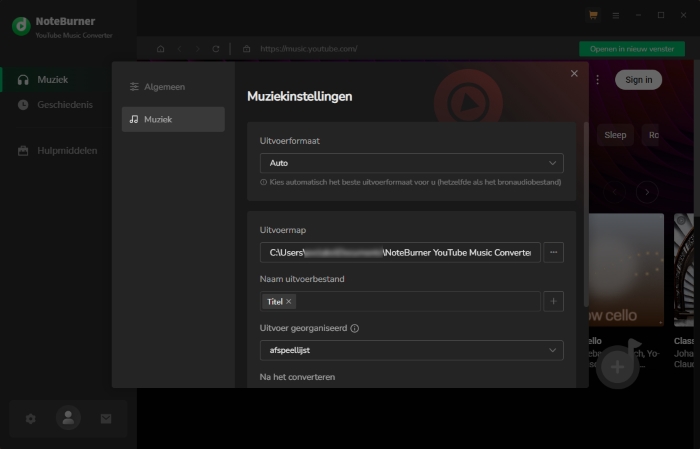Click the Na het converteren label
Screen dimensions: 700x449
click(x=297, y=377)
